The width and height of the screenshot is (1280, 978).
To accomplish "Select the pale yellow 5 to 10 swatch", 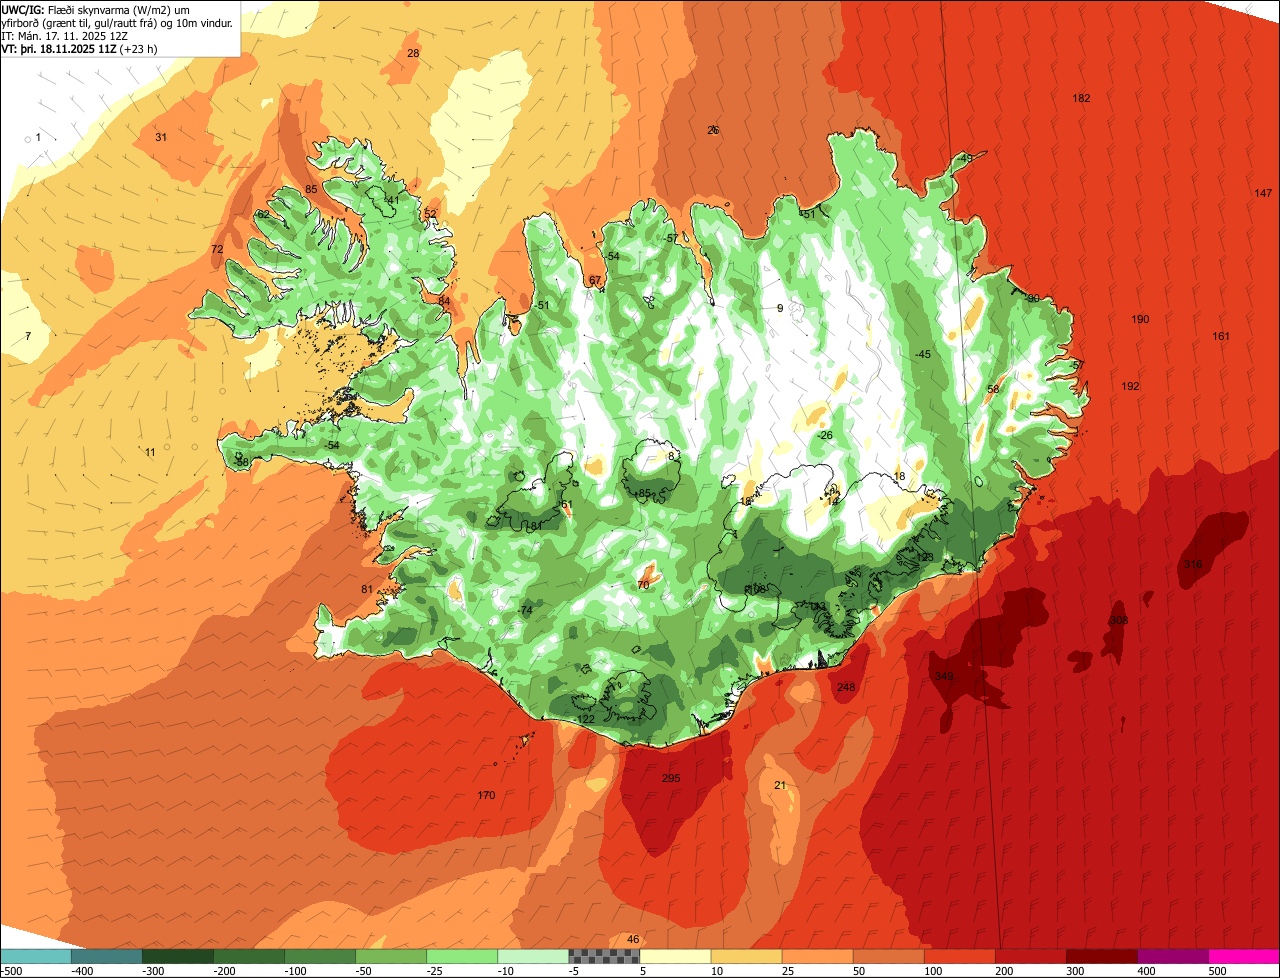I will click(x=675, y=956).
